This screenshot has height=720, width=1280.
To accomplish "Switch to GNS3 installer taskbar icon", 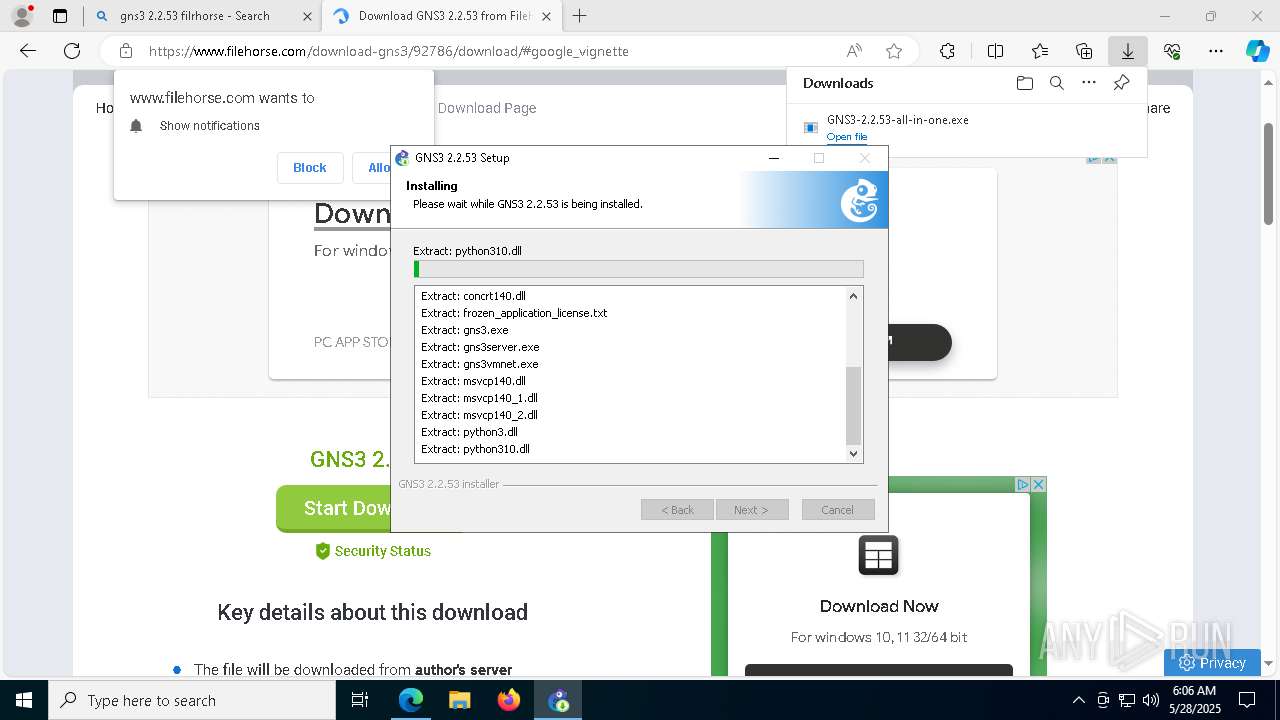I will tap(558, 700).
